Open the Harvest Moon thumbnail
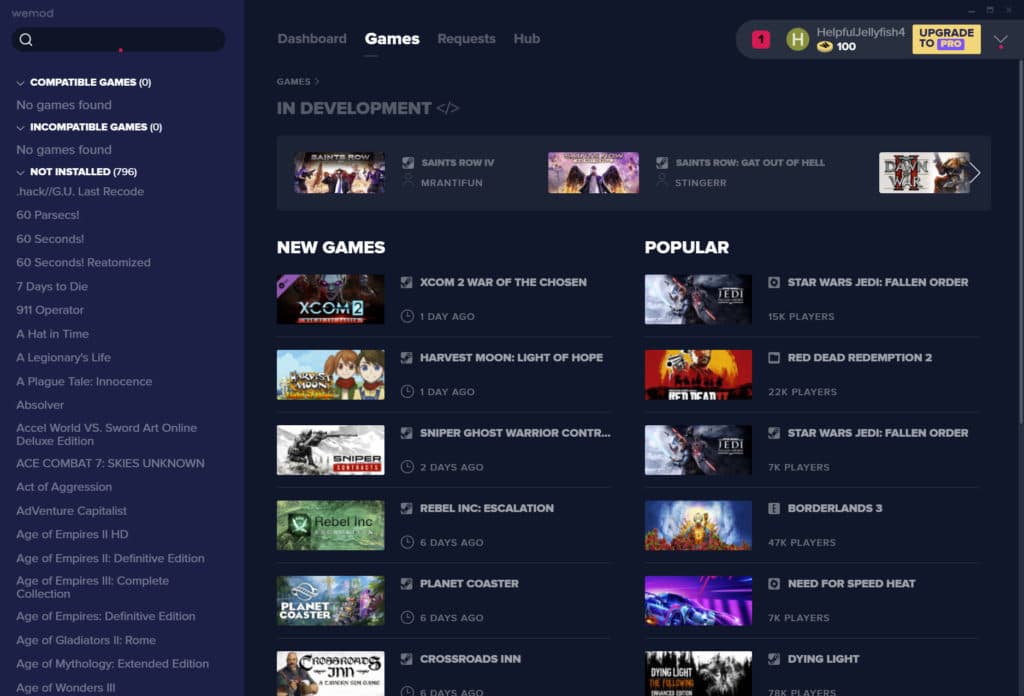The height and width of the screenshot is (696, 1024). (330, 375)
